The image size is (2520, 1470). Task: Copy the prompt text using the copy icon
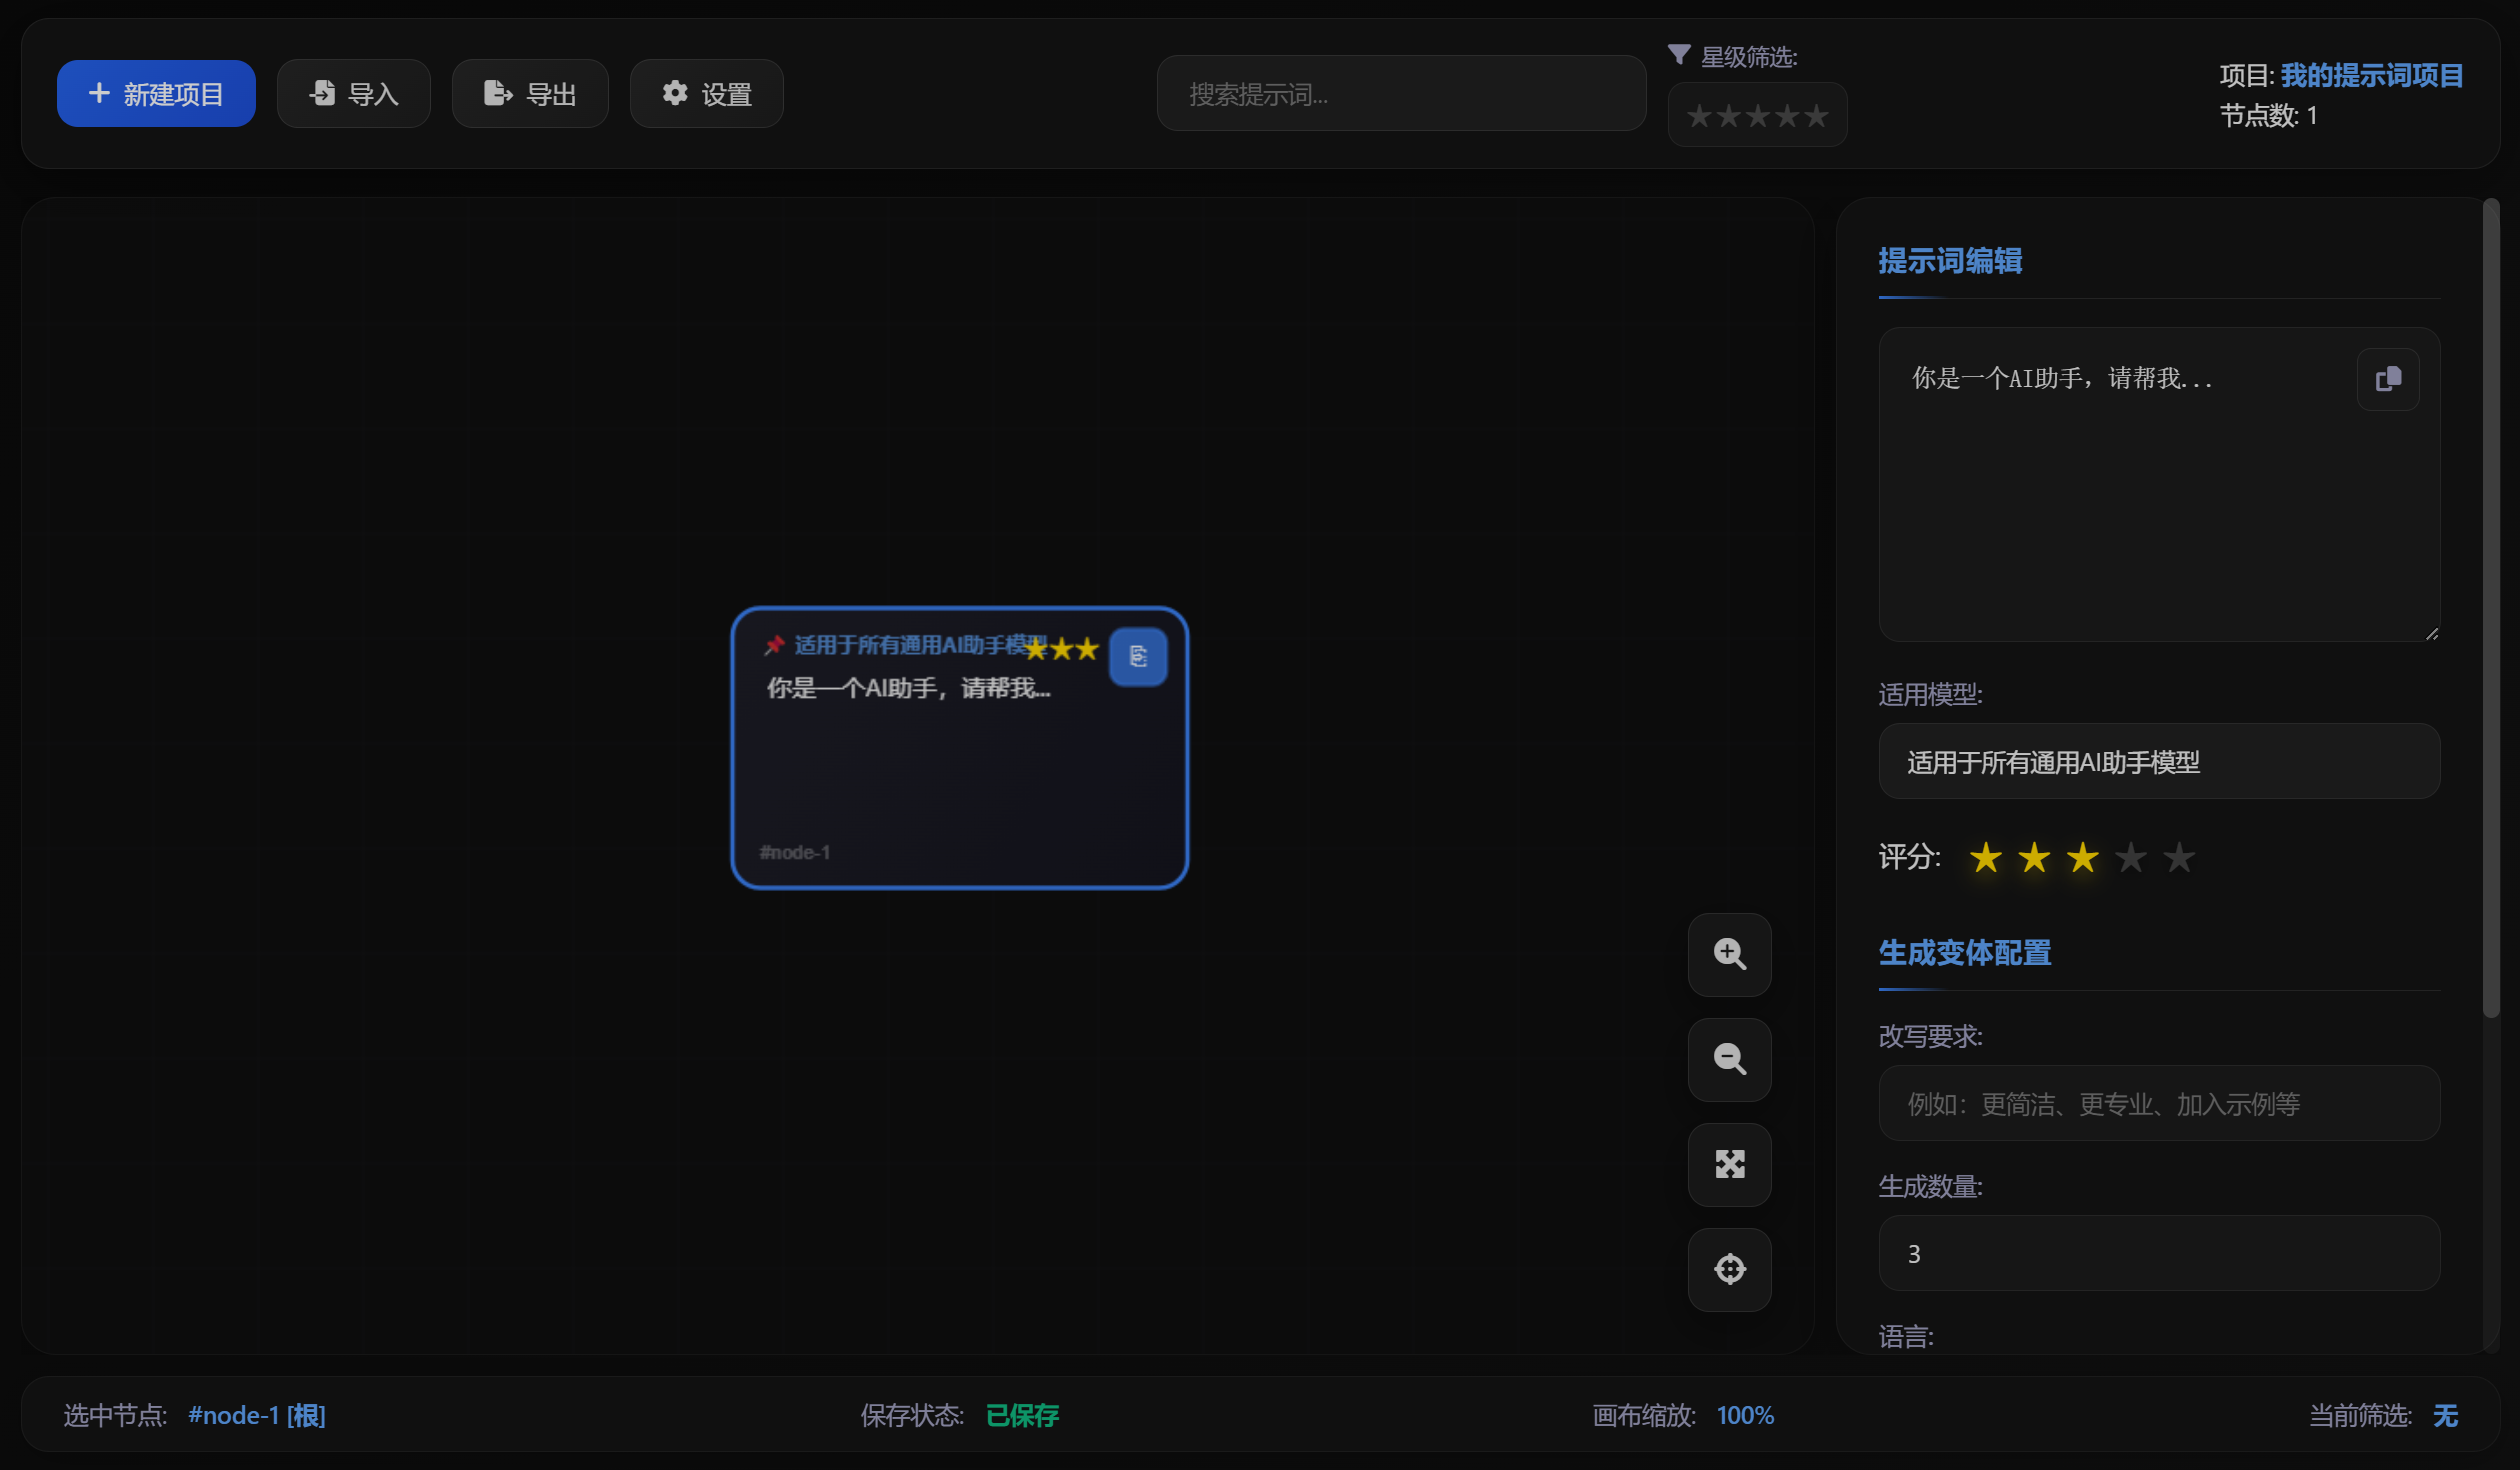[2388, 379]
